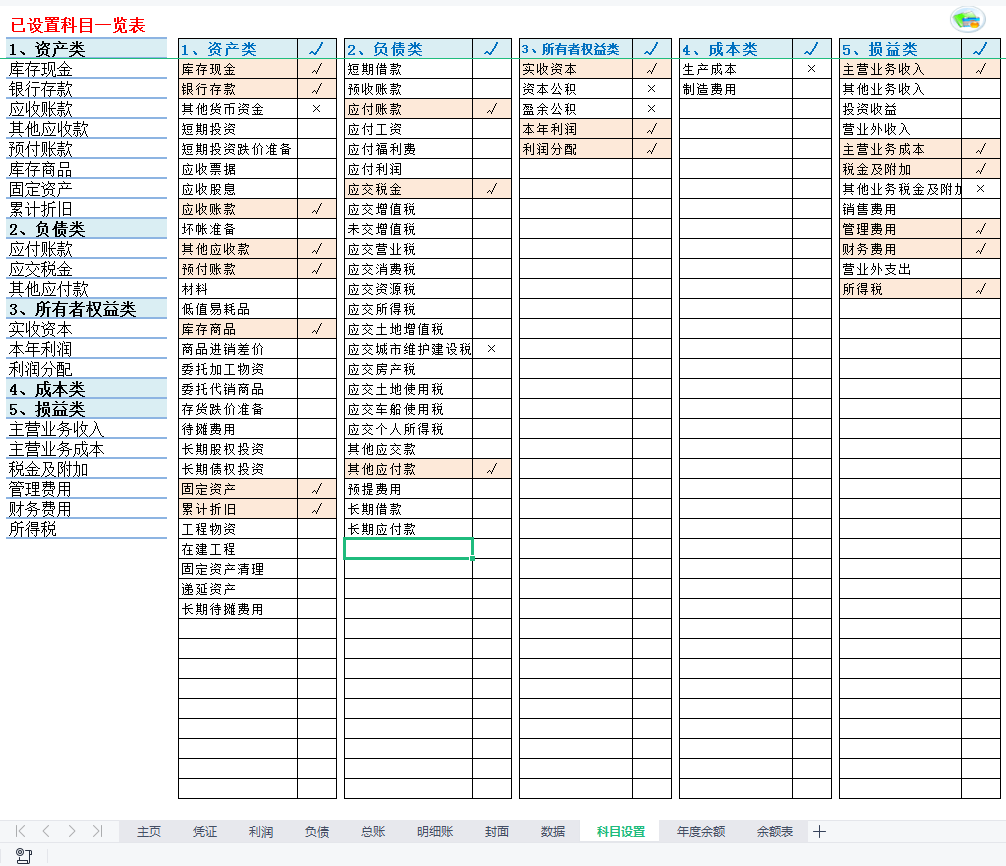This screenshot has height=866, width=1006.
Task: Click the 盈余公积 cell
Action: point(576,109)
